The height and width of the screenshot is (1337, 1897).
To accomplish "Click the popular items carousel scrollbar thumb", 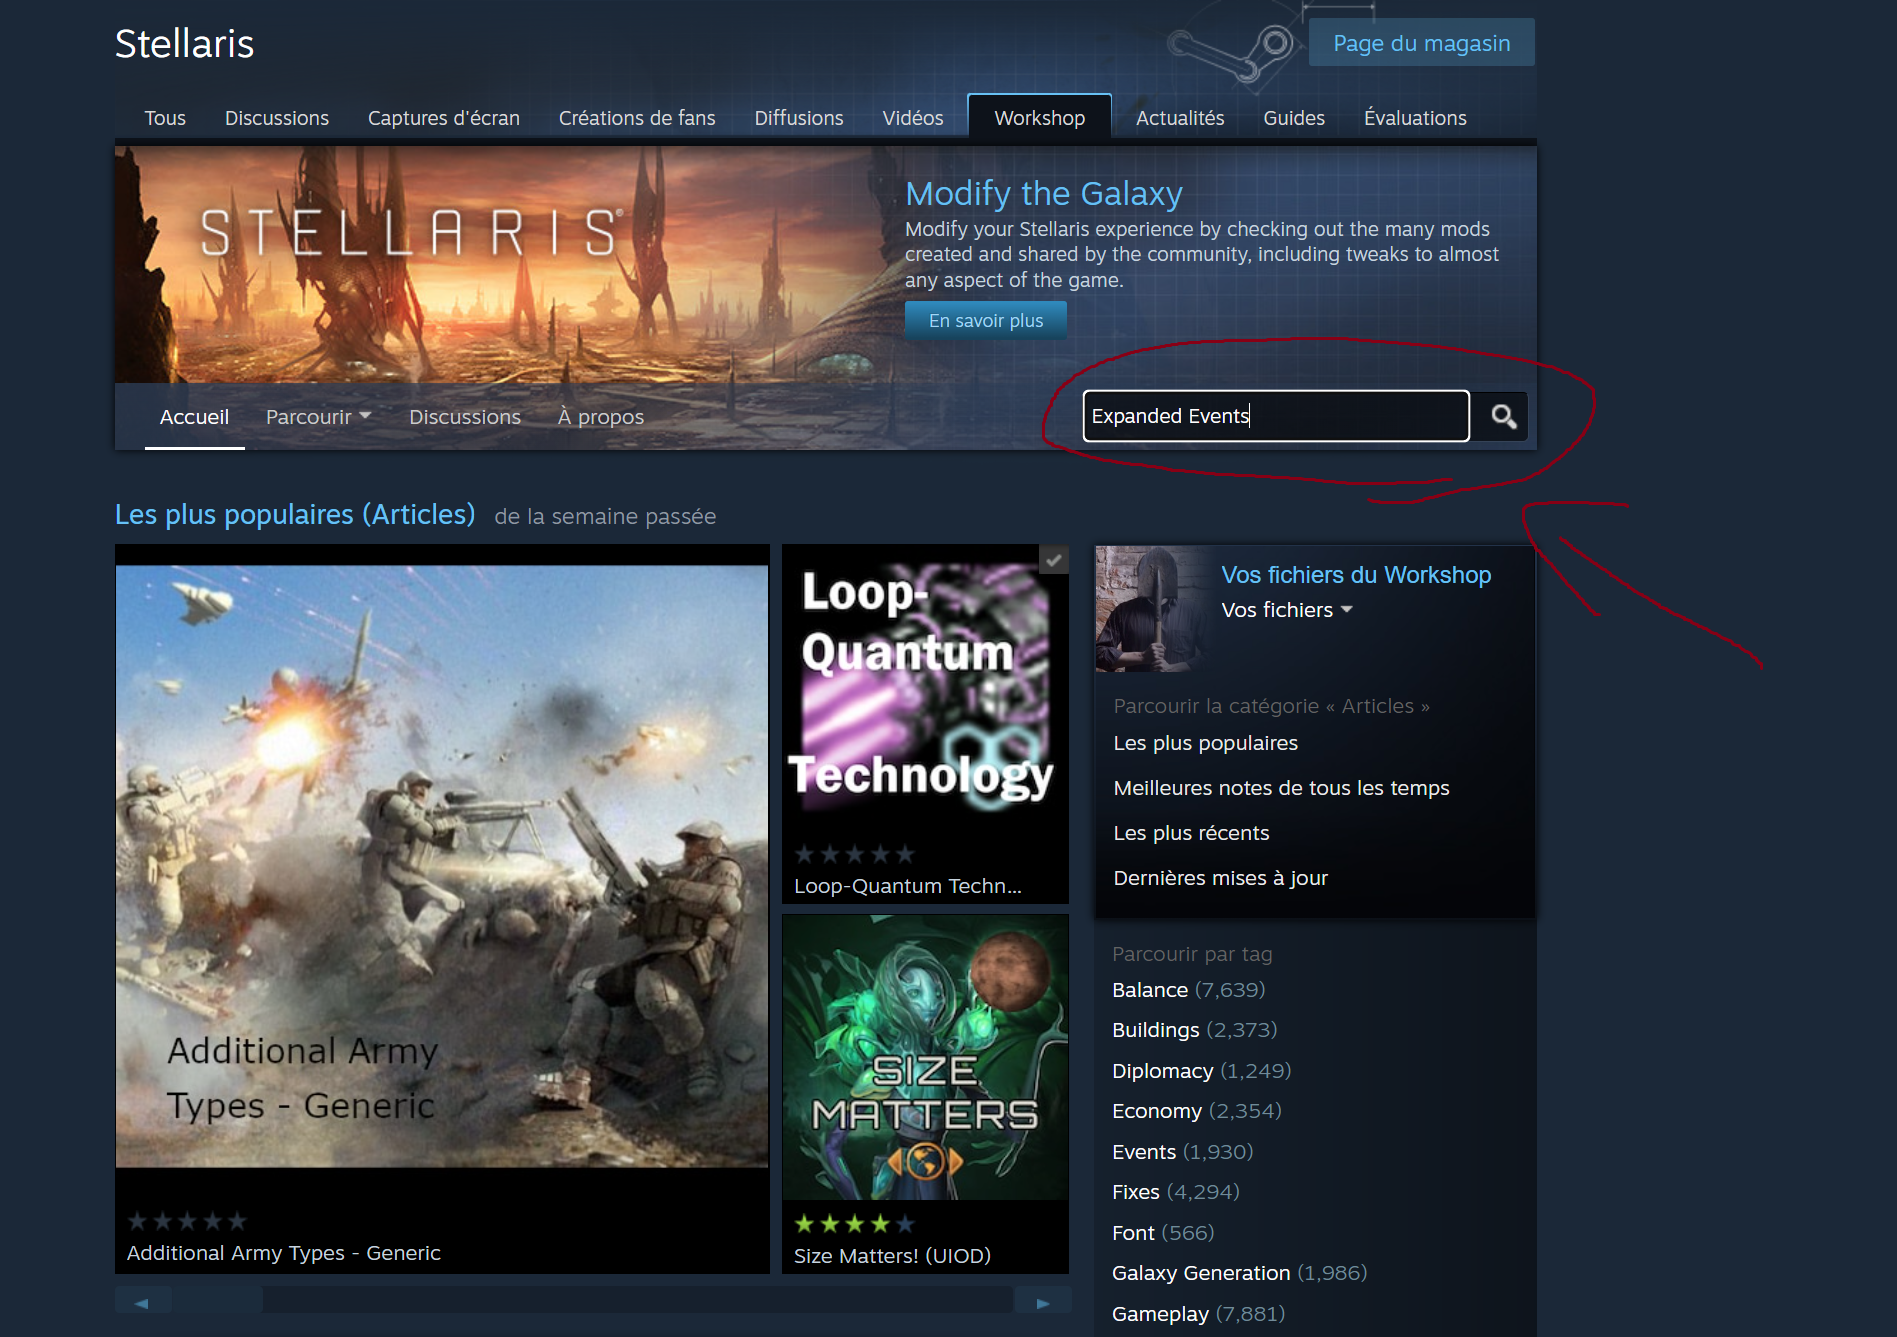I will coord(217,1300).
